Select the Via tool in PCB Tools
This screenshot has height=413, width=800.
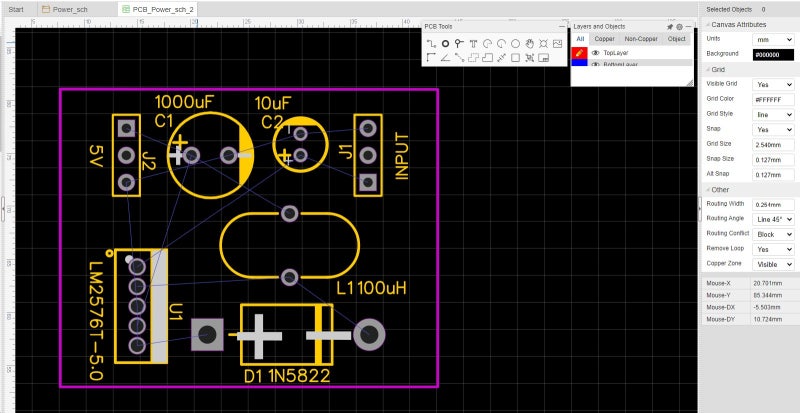[x=459, y=44]
